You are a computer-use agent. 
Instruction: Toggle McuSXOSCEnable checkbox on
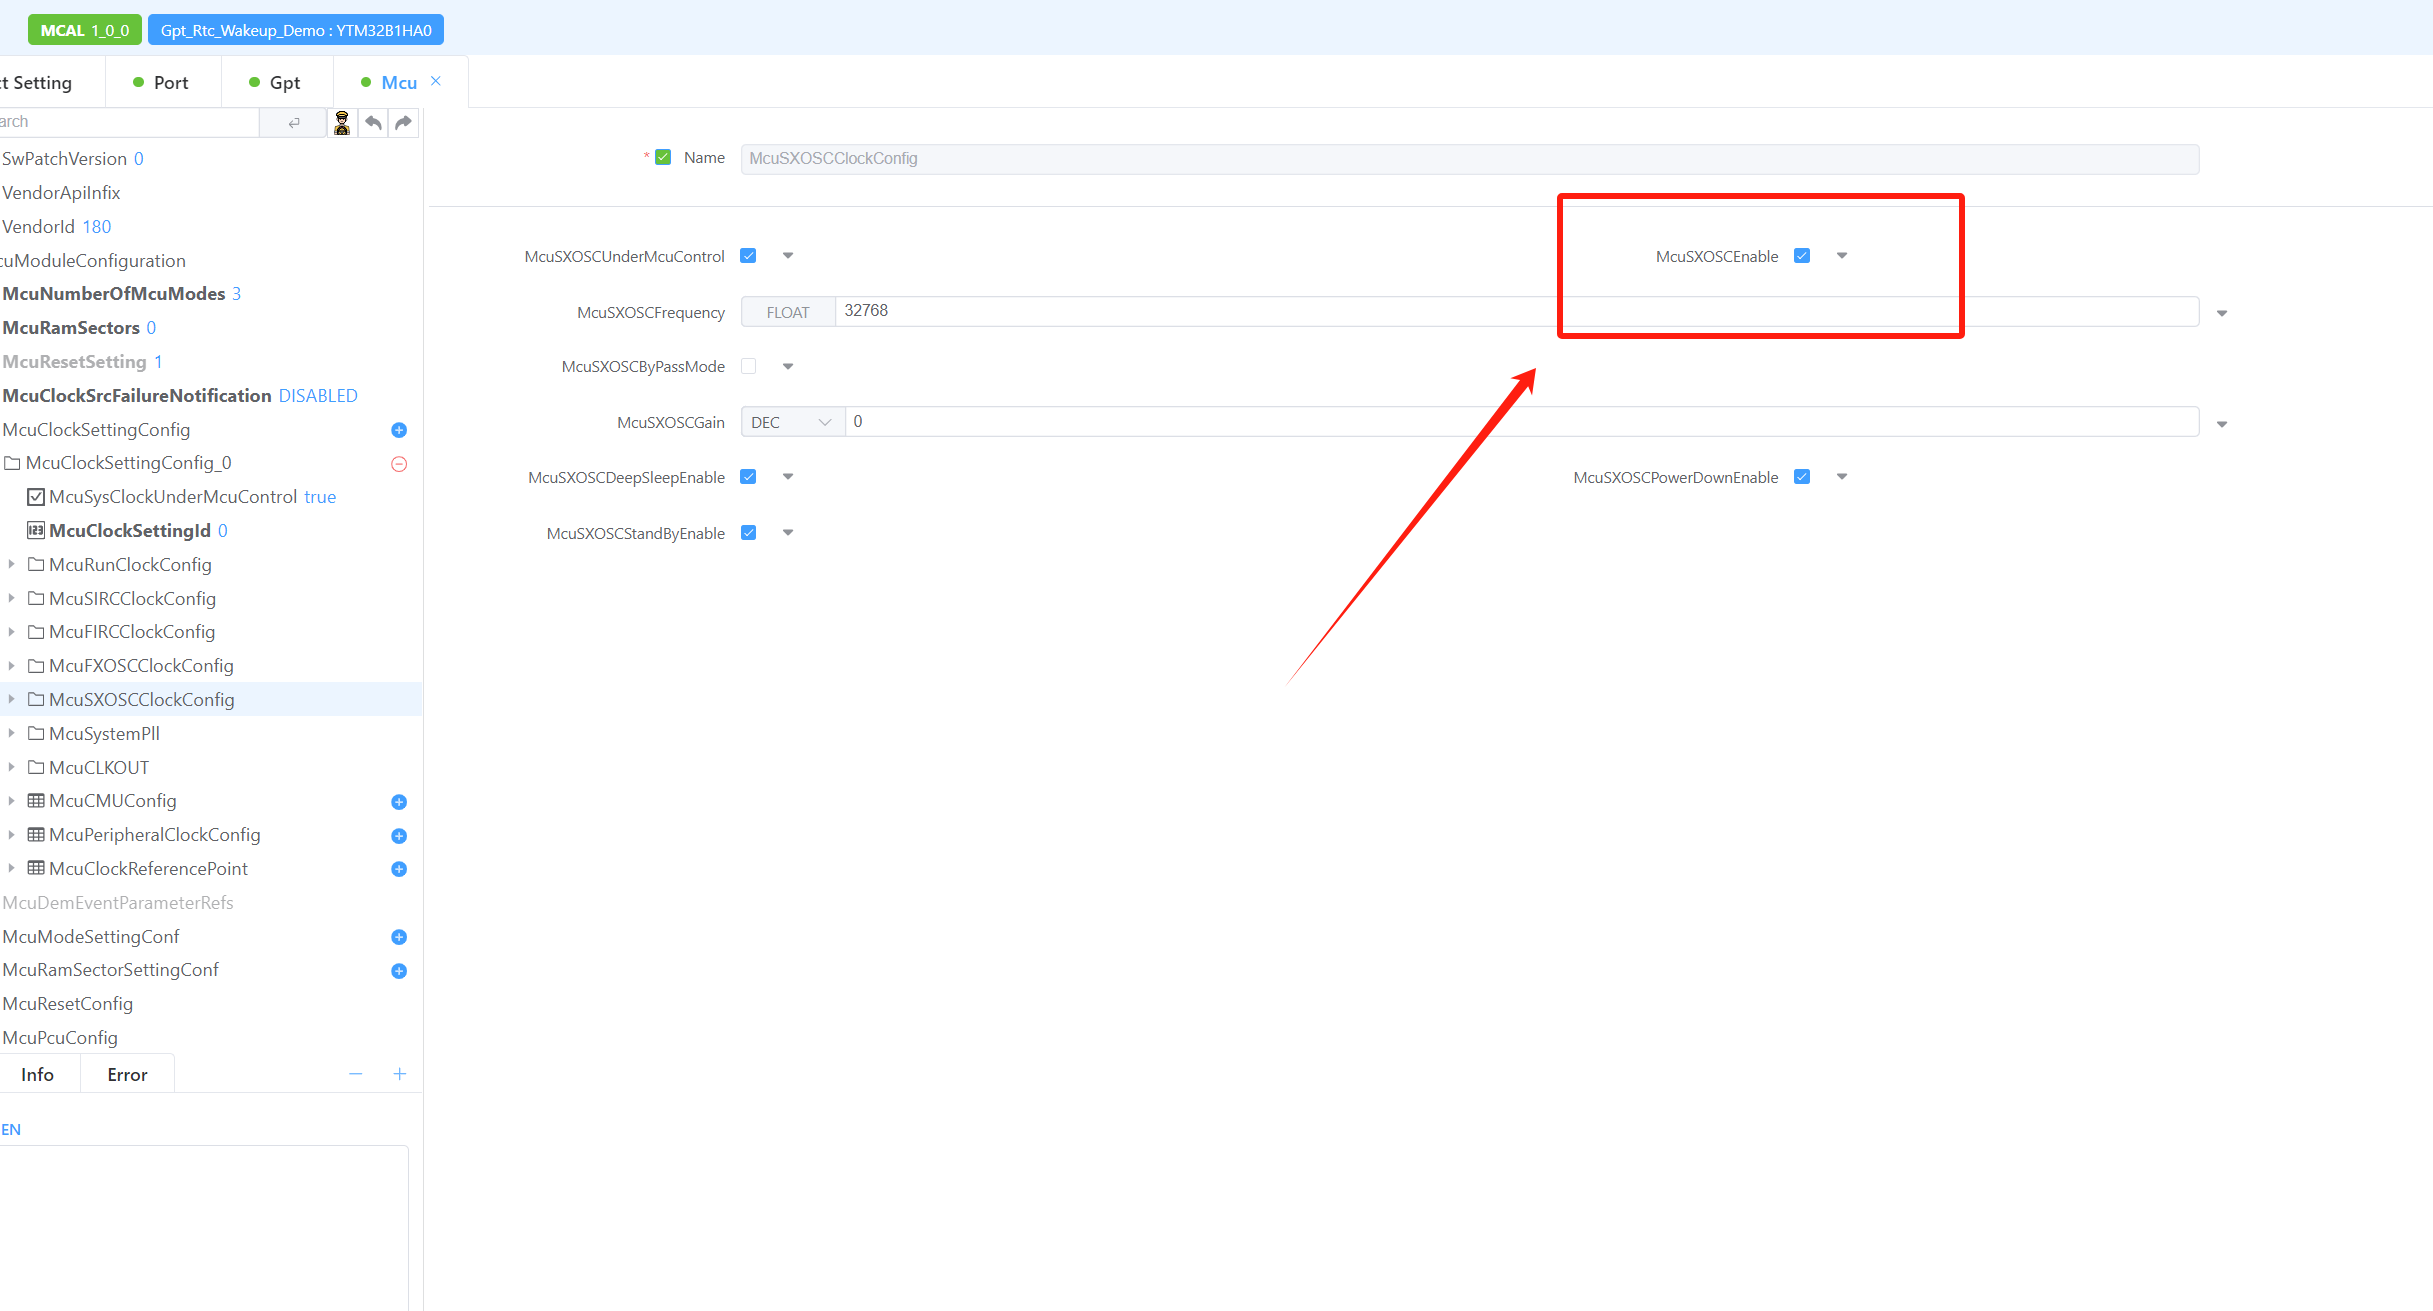click(x=1805, y=255)
